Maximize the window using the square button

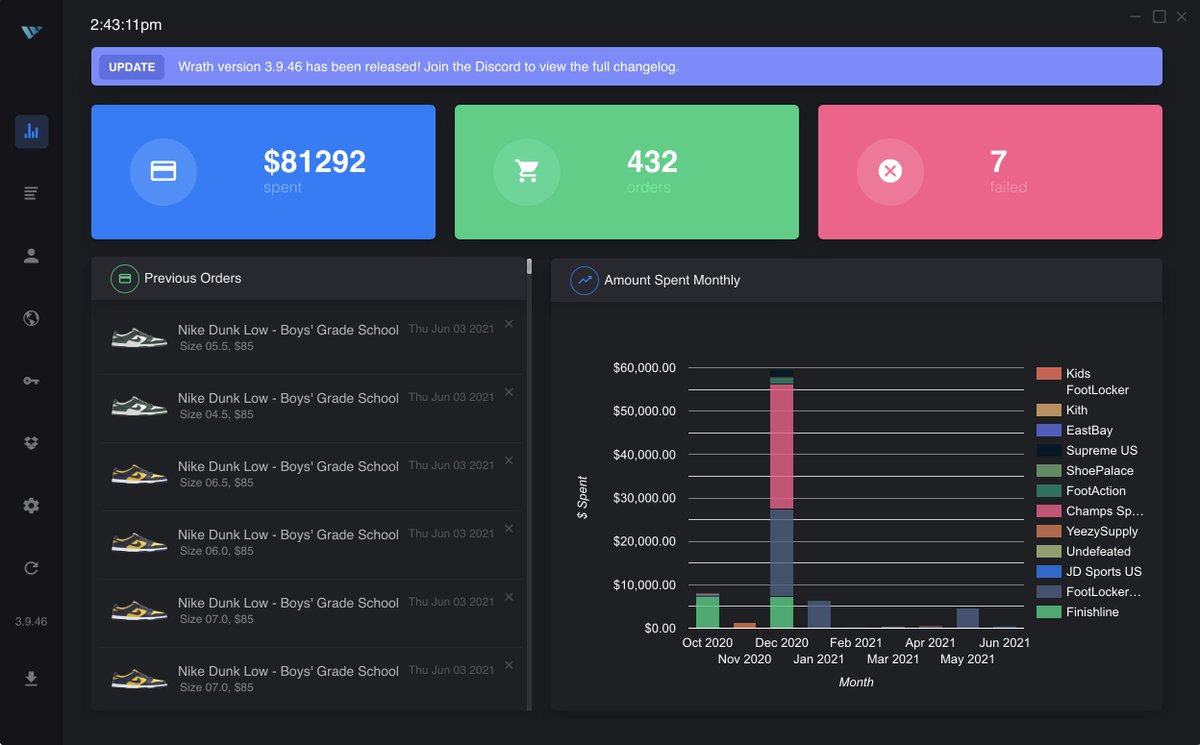[x=1159, y=17]
